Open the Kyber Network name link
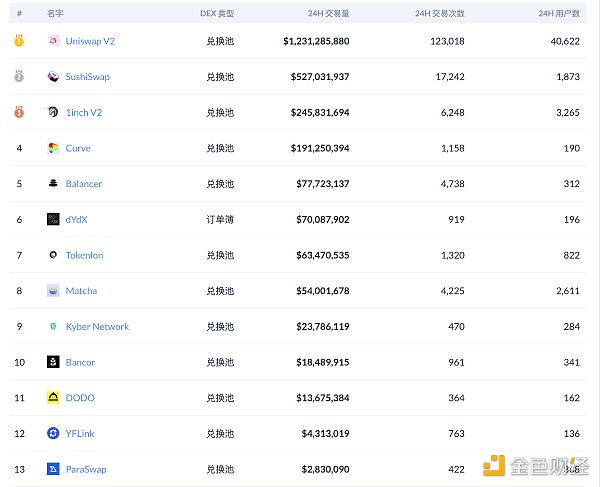 click(97, 326)
